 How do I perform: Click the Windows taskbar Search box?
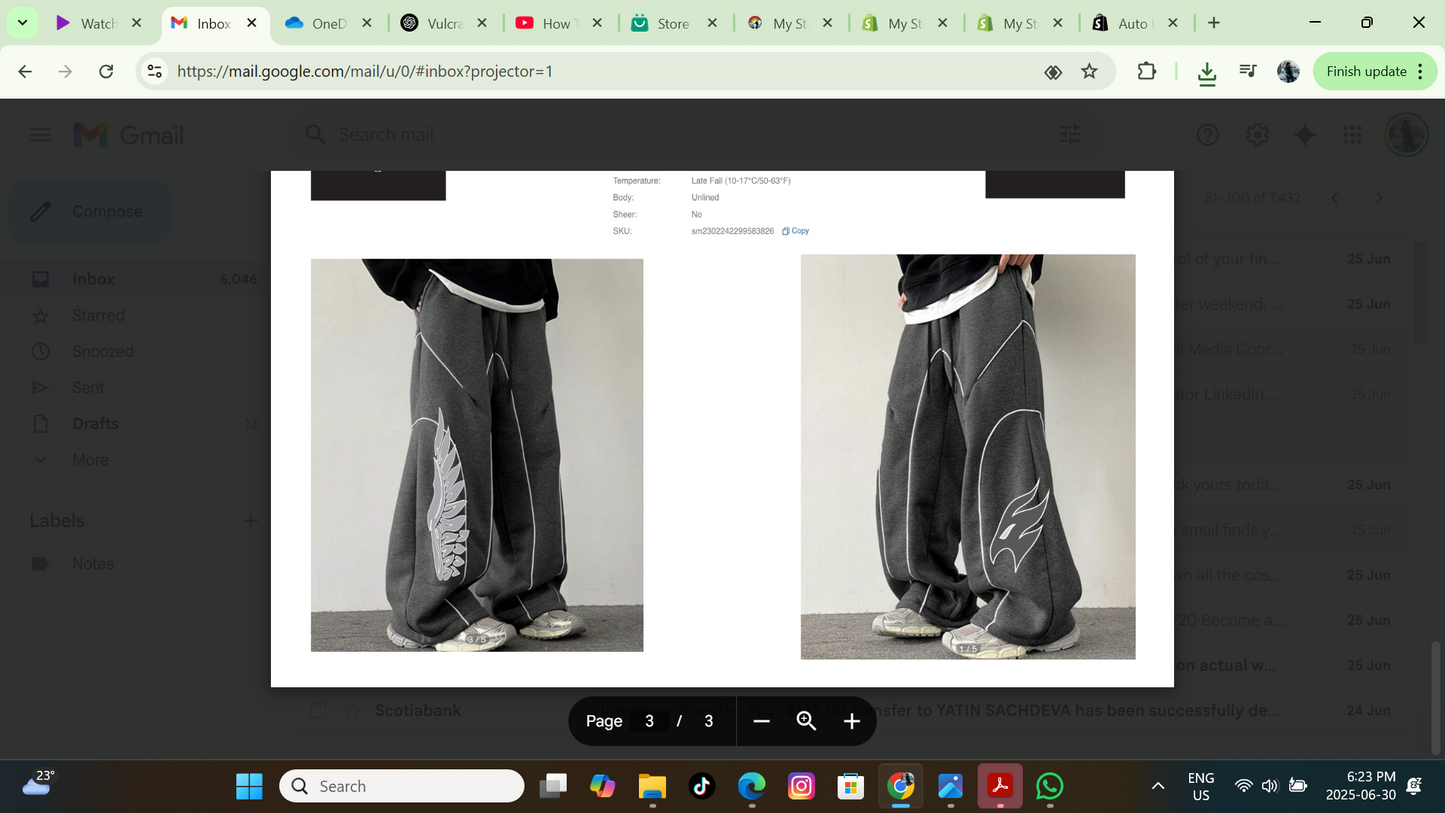coord(402,786)
